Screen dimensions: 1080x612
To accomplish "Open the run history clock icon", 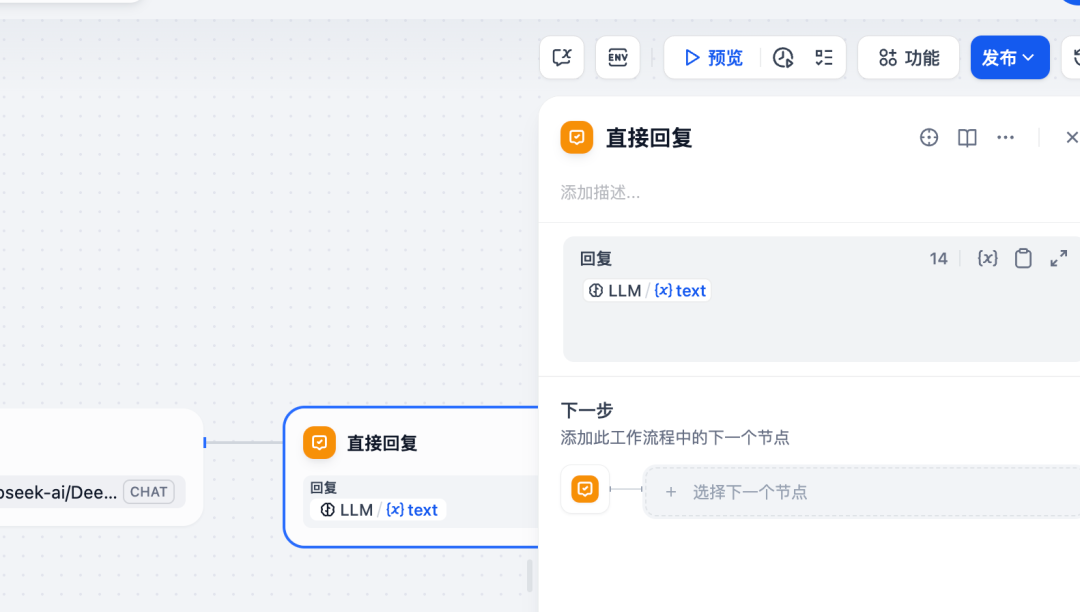I will coord(783,57).
